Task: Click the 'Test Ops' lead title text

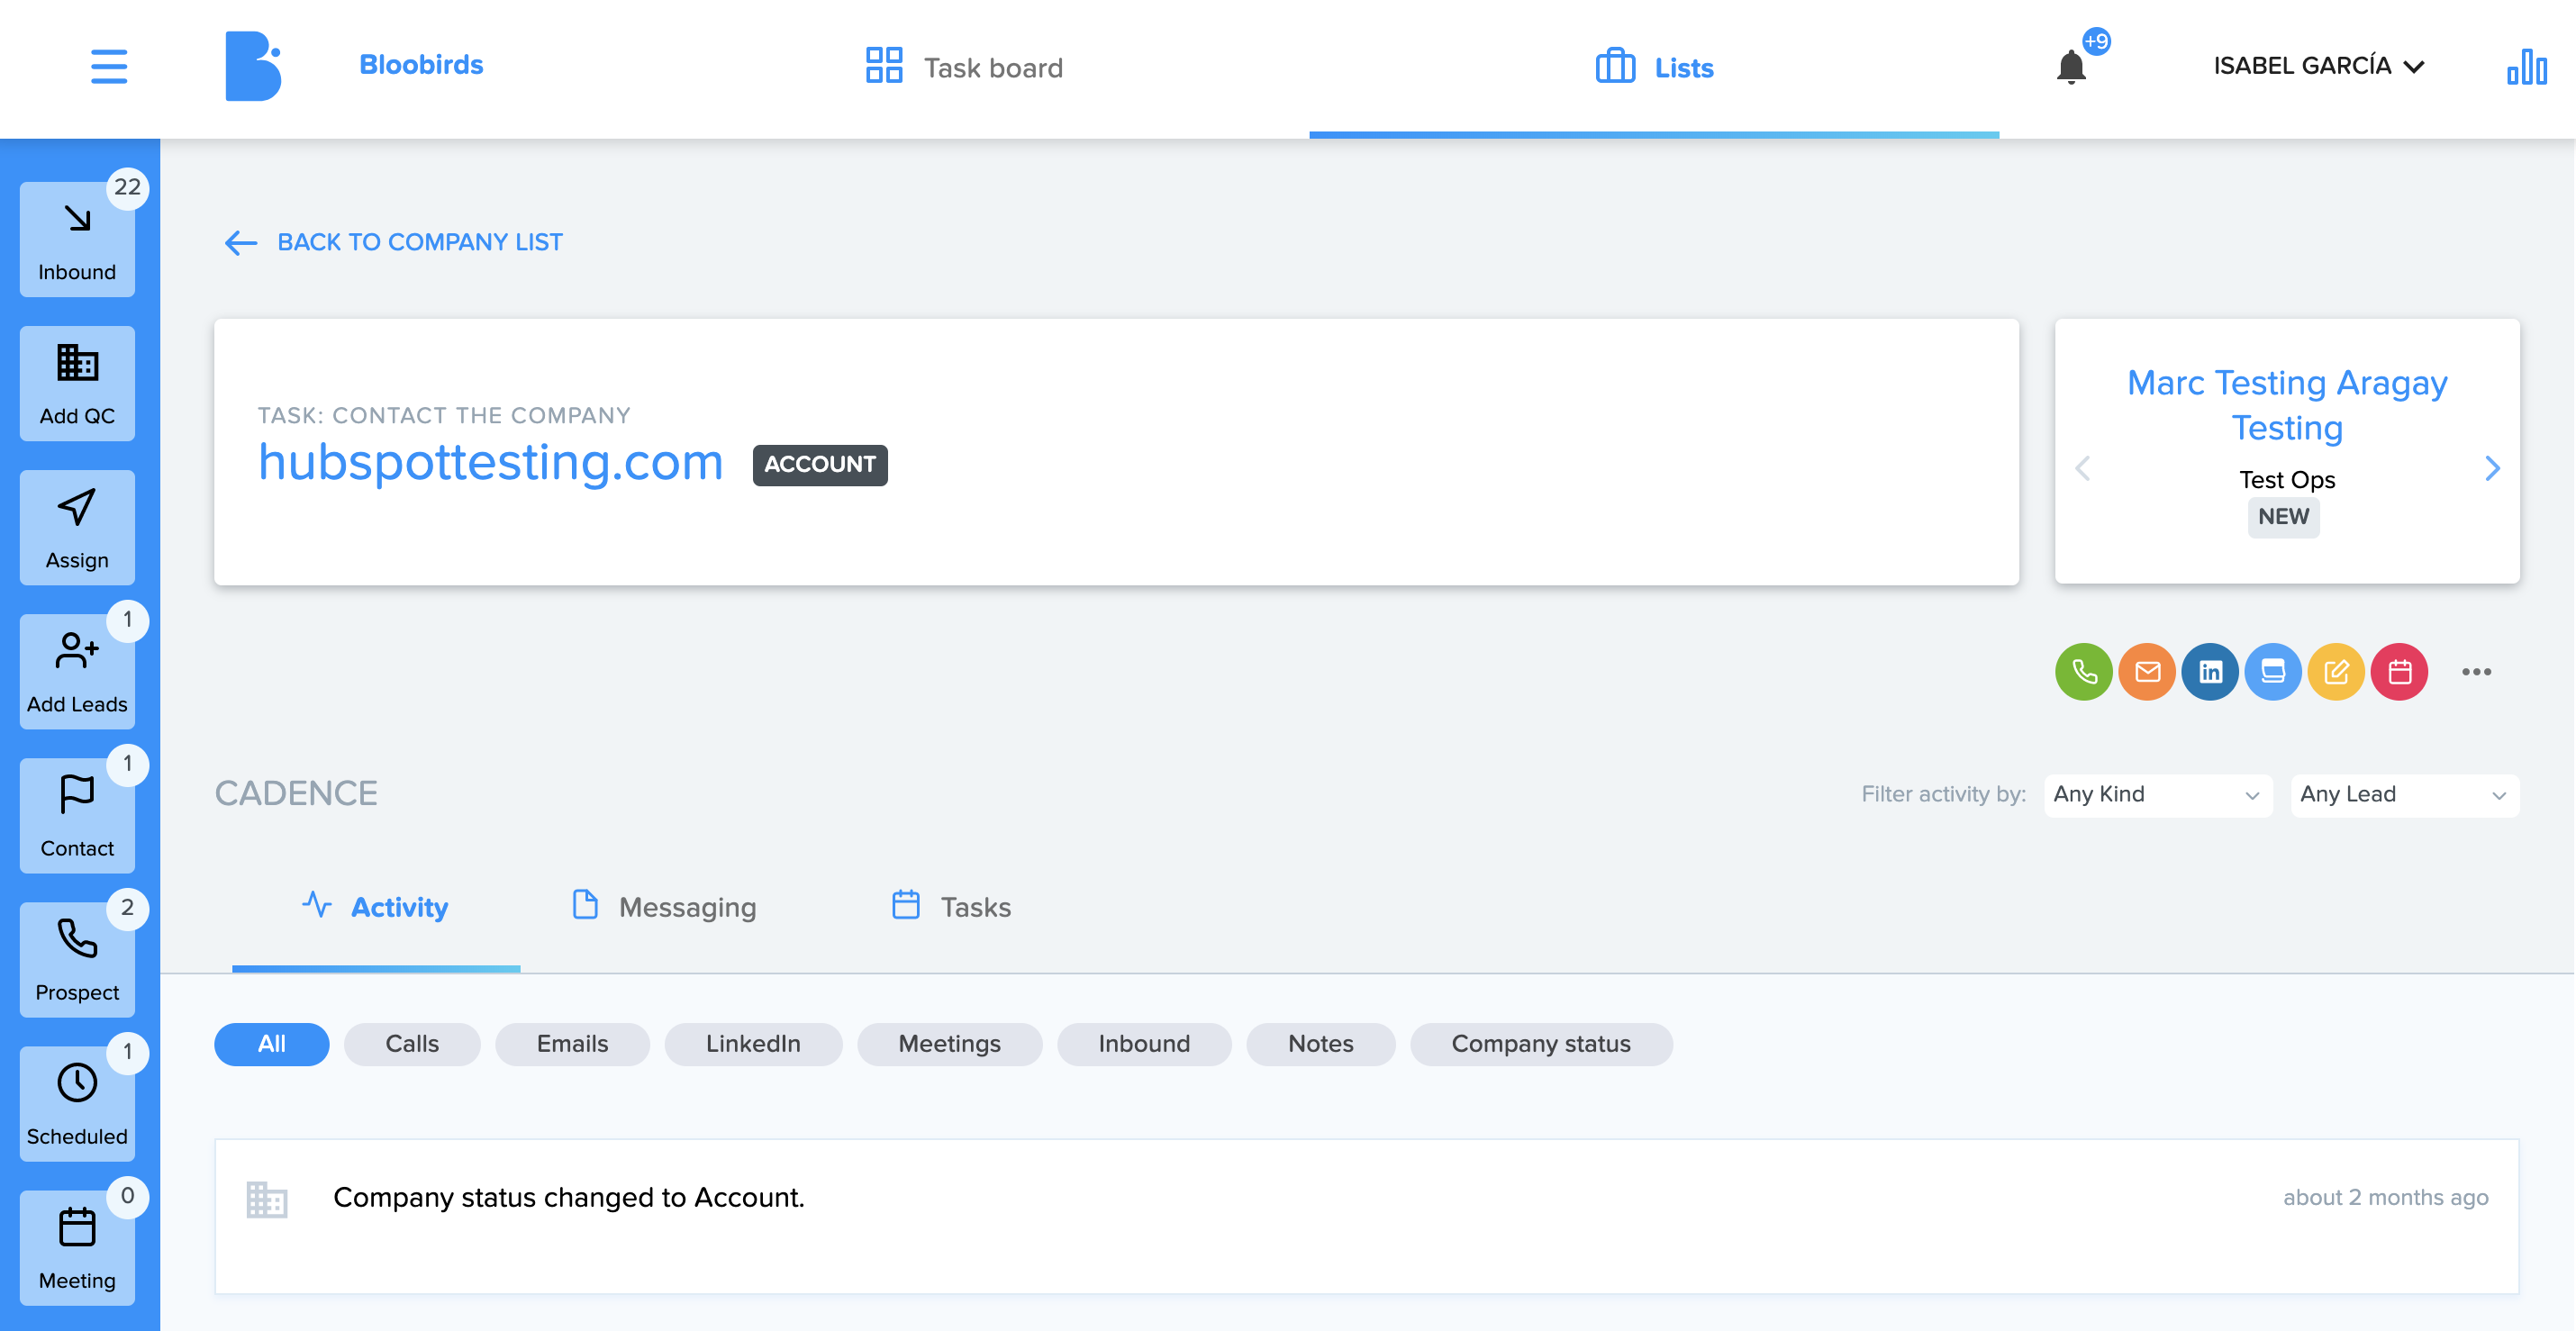Action: click(2286, 480)
